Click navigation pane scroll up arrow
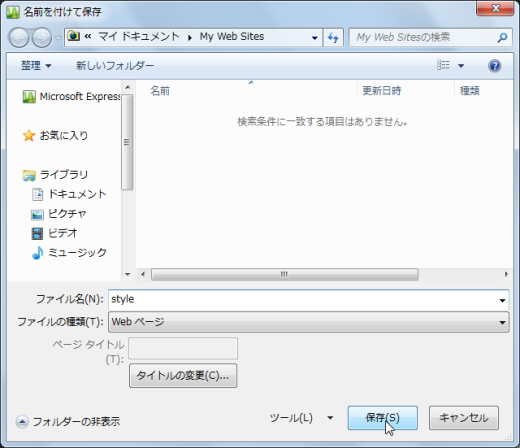 pyautogui.click(x=127, y=87)
